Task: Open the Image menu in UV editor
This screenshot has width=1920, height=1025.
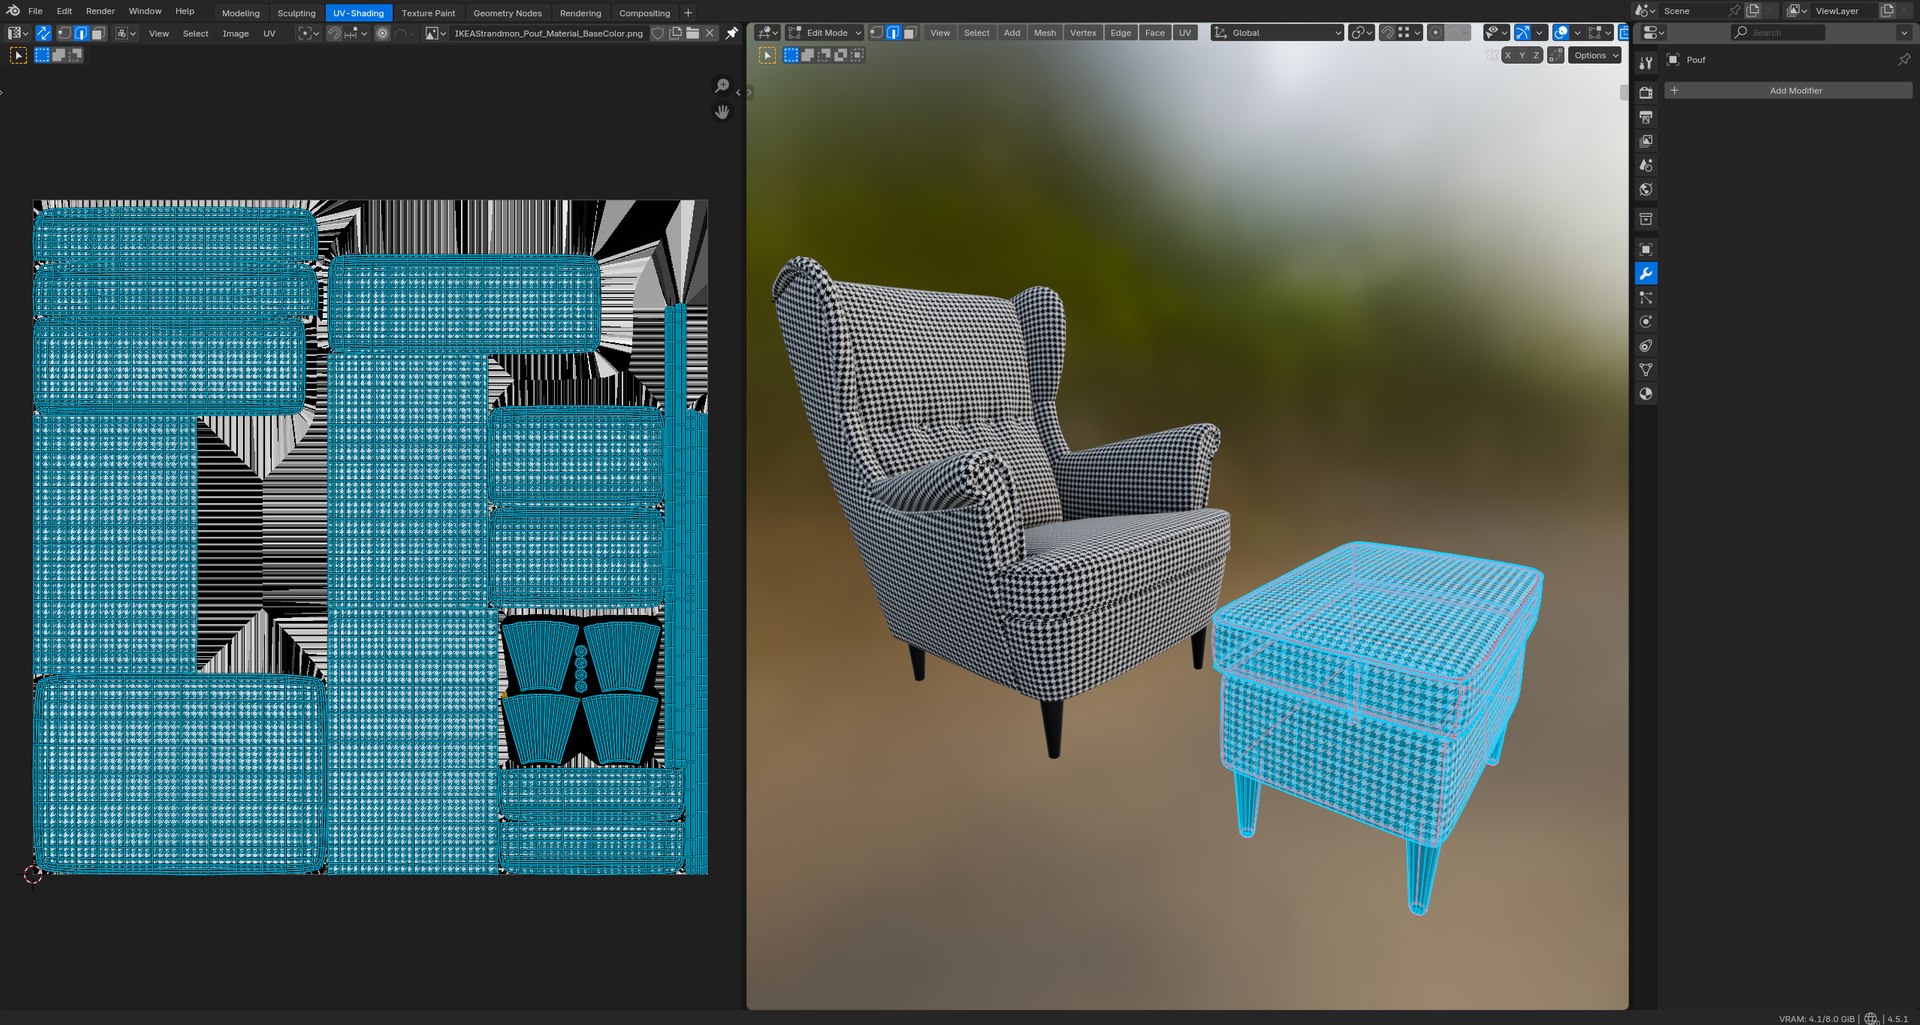Action: [x=235, y=34]
